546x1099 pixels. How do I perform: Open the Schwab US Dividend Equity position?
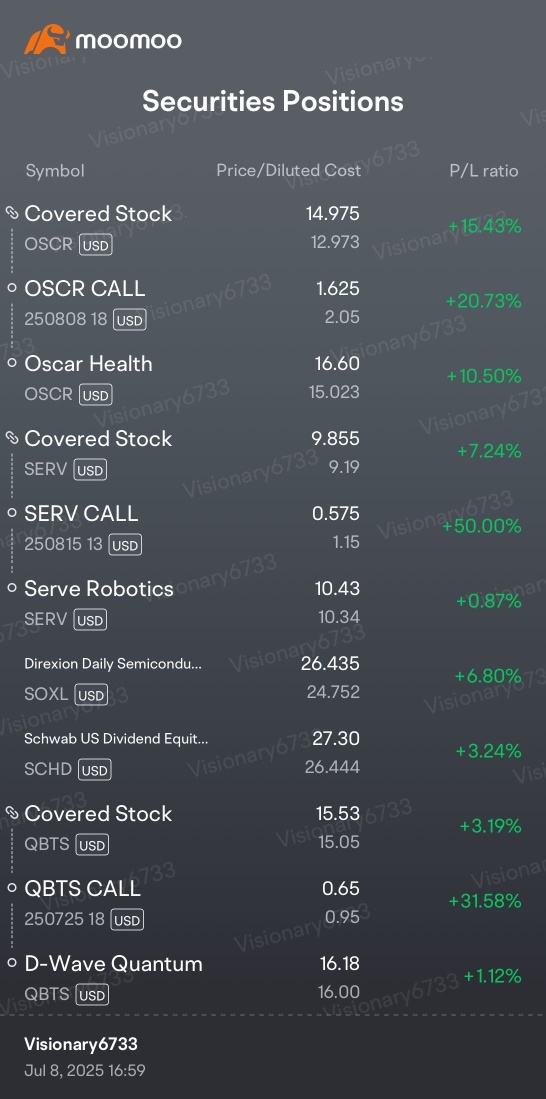coord(273,753)
